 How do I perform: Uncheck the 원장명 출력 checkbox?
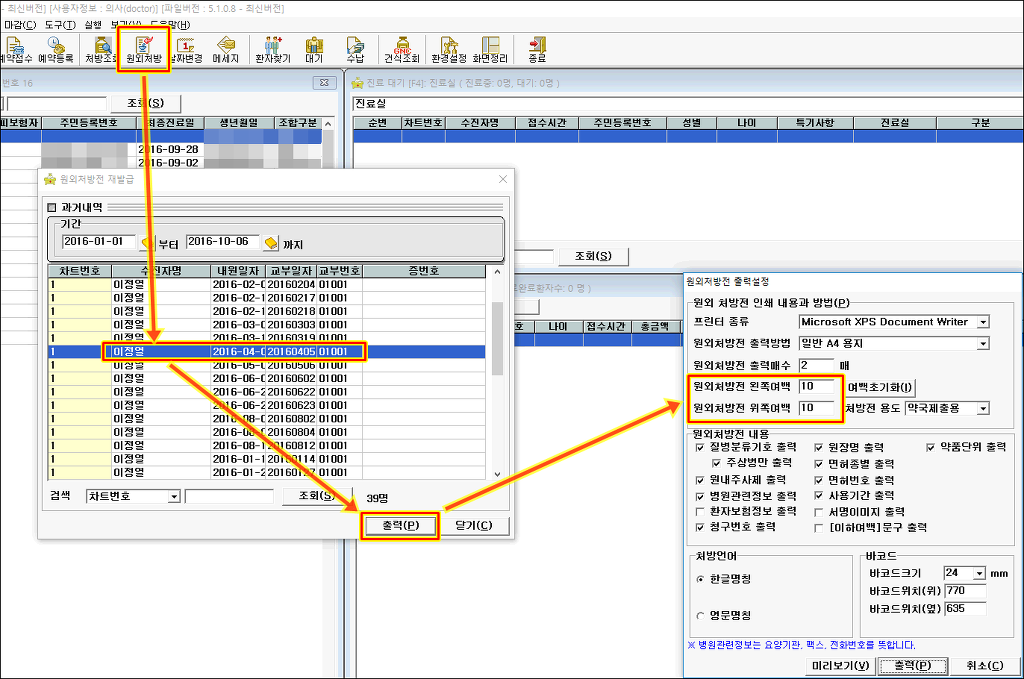click(x=820, y=448)
